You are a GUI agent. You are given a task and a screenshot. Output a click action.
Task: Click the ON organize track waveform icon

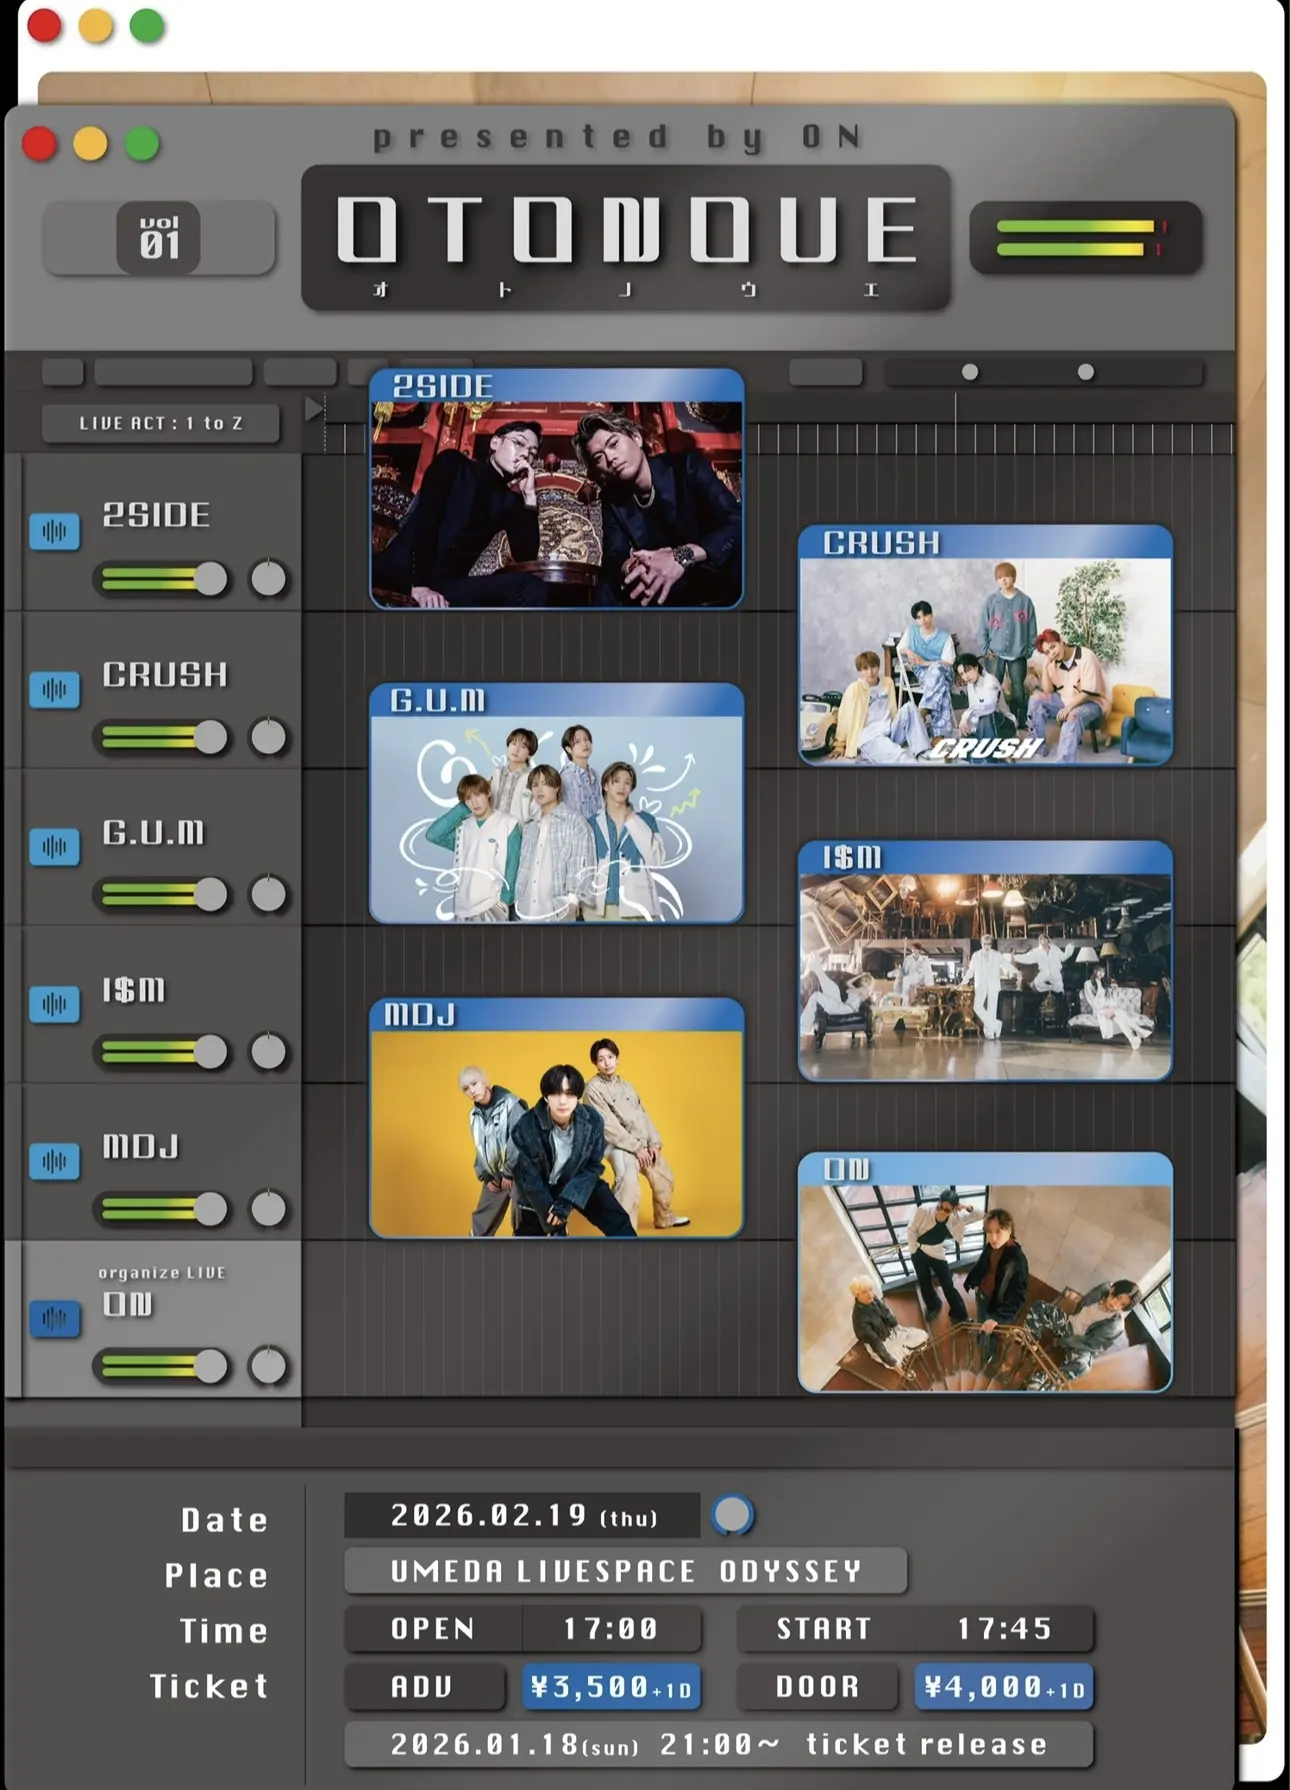54,1318
